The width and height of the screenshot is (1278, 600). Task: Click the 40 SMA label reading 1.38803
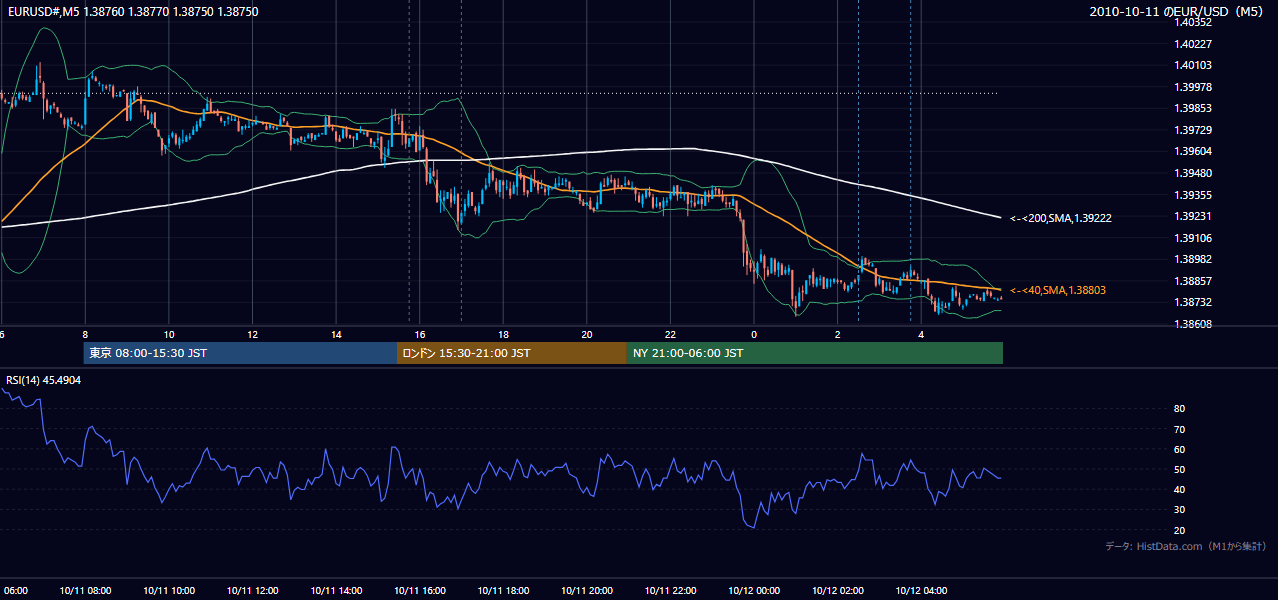[x=1058, y=290]
